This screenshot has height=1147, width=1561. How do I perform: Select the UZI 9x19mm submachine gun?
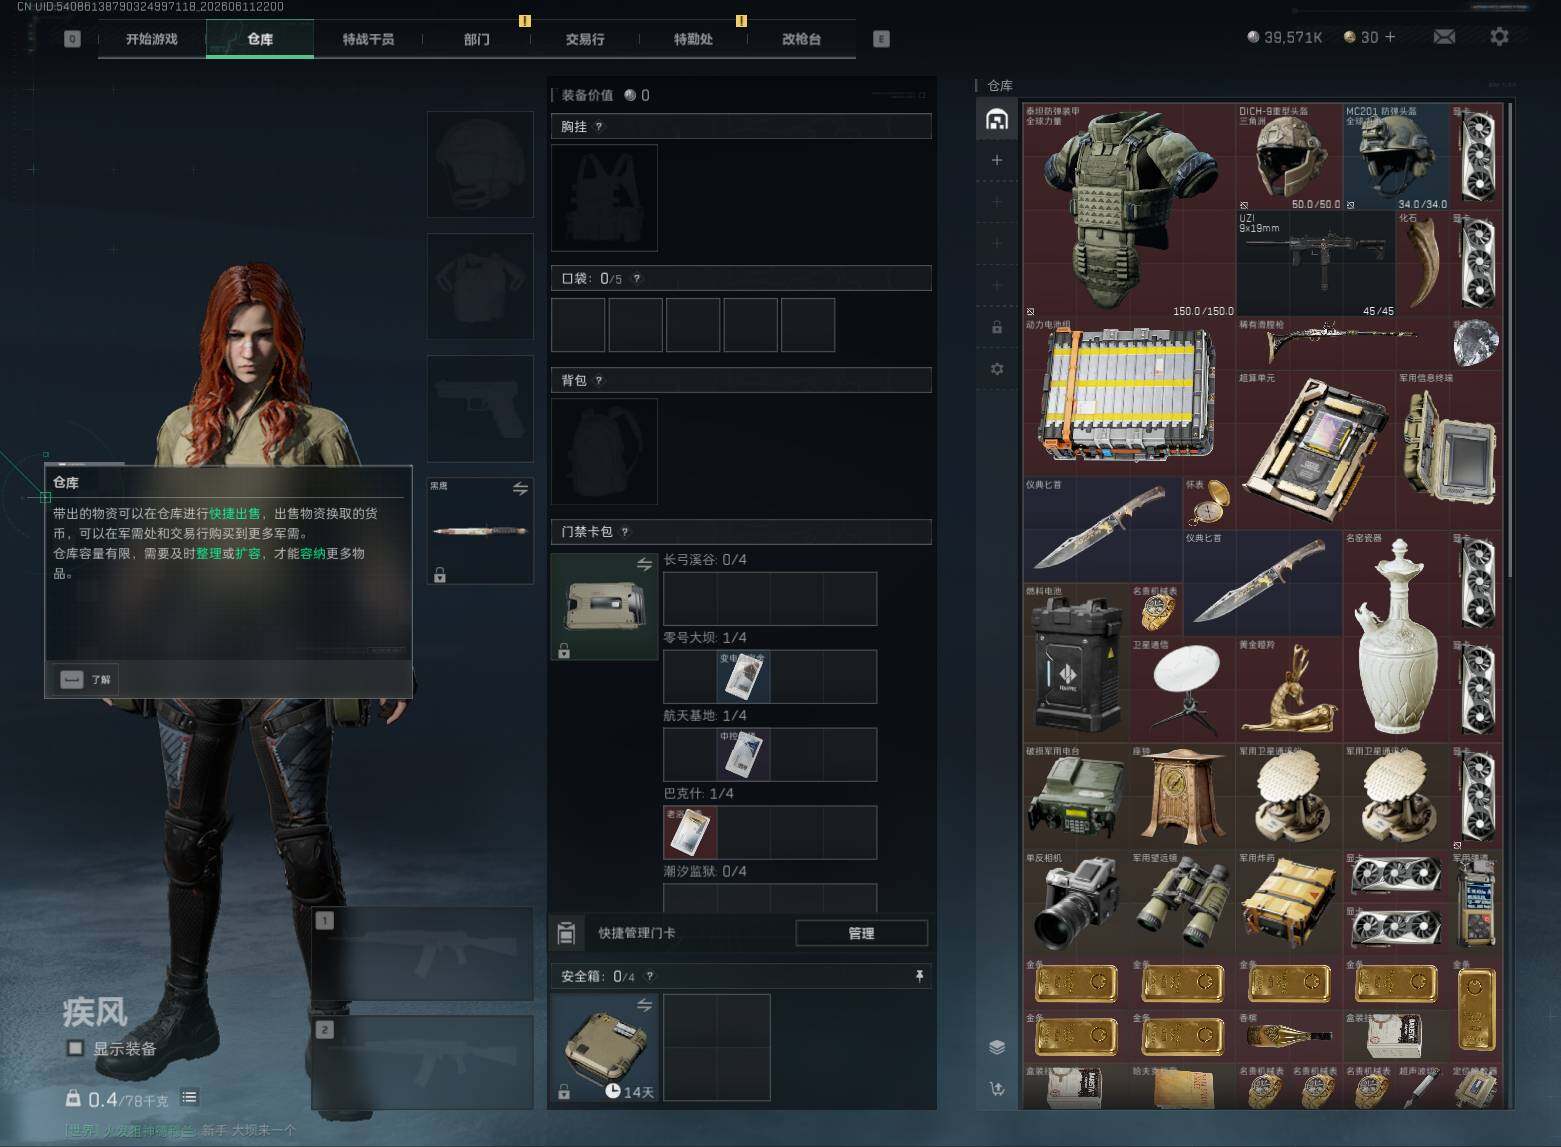(1316, 263)
